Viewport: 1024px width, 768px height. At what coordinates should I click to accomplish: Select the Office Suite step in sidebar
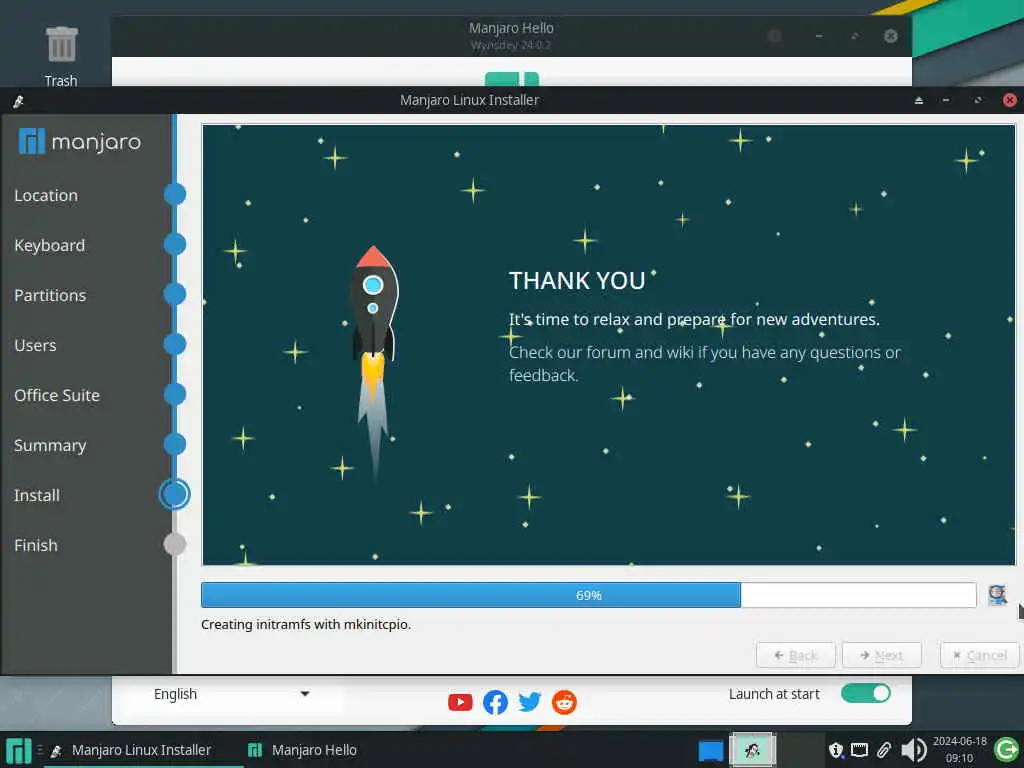click(57, 395)
